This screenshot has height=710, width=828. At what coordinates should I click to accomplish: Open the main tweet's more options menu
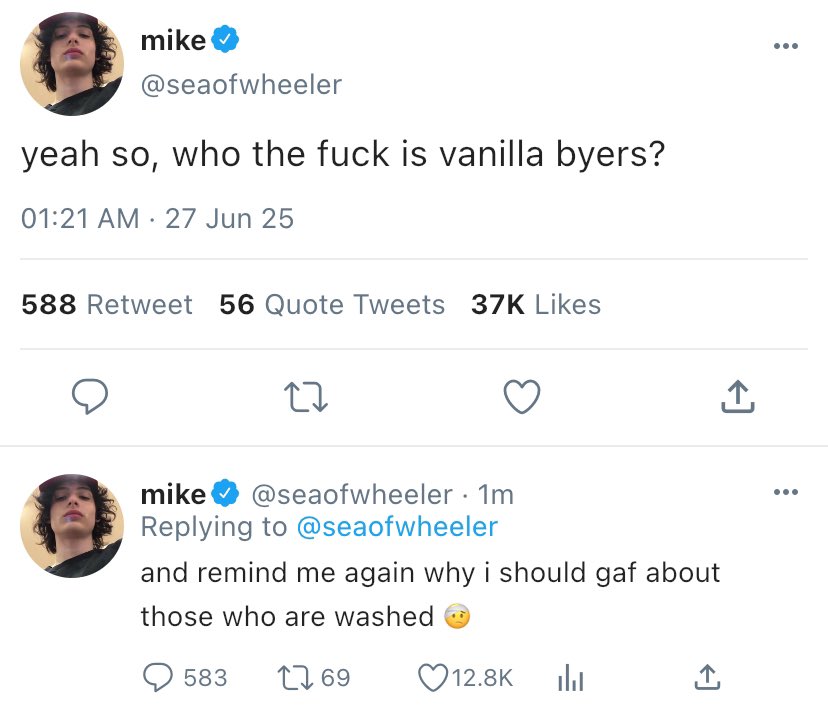(x=786, y=47)
